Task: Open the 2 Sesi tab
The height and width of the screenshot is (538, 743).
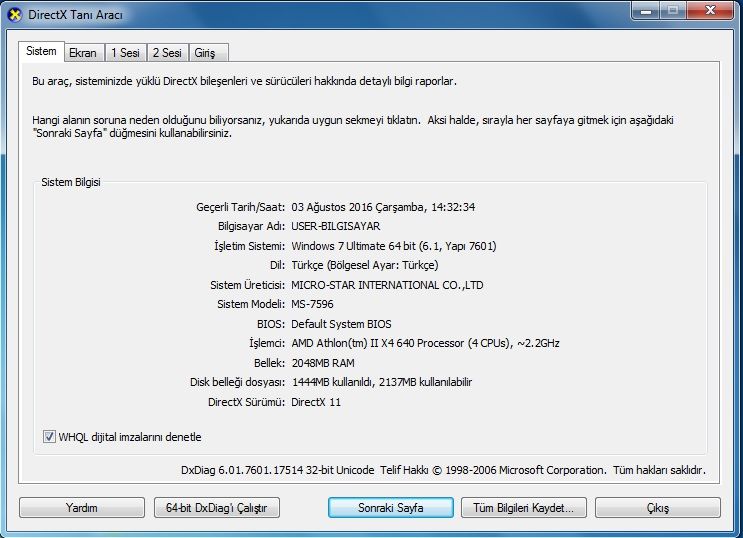Action: (x=167, y=53)
